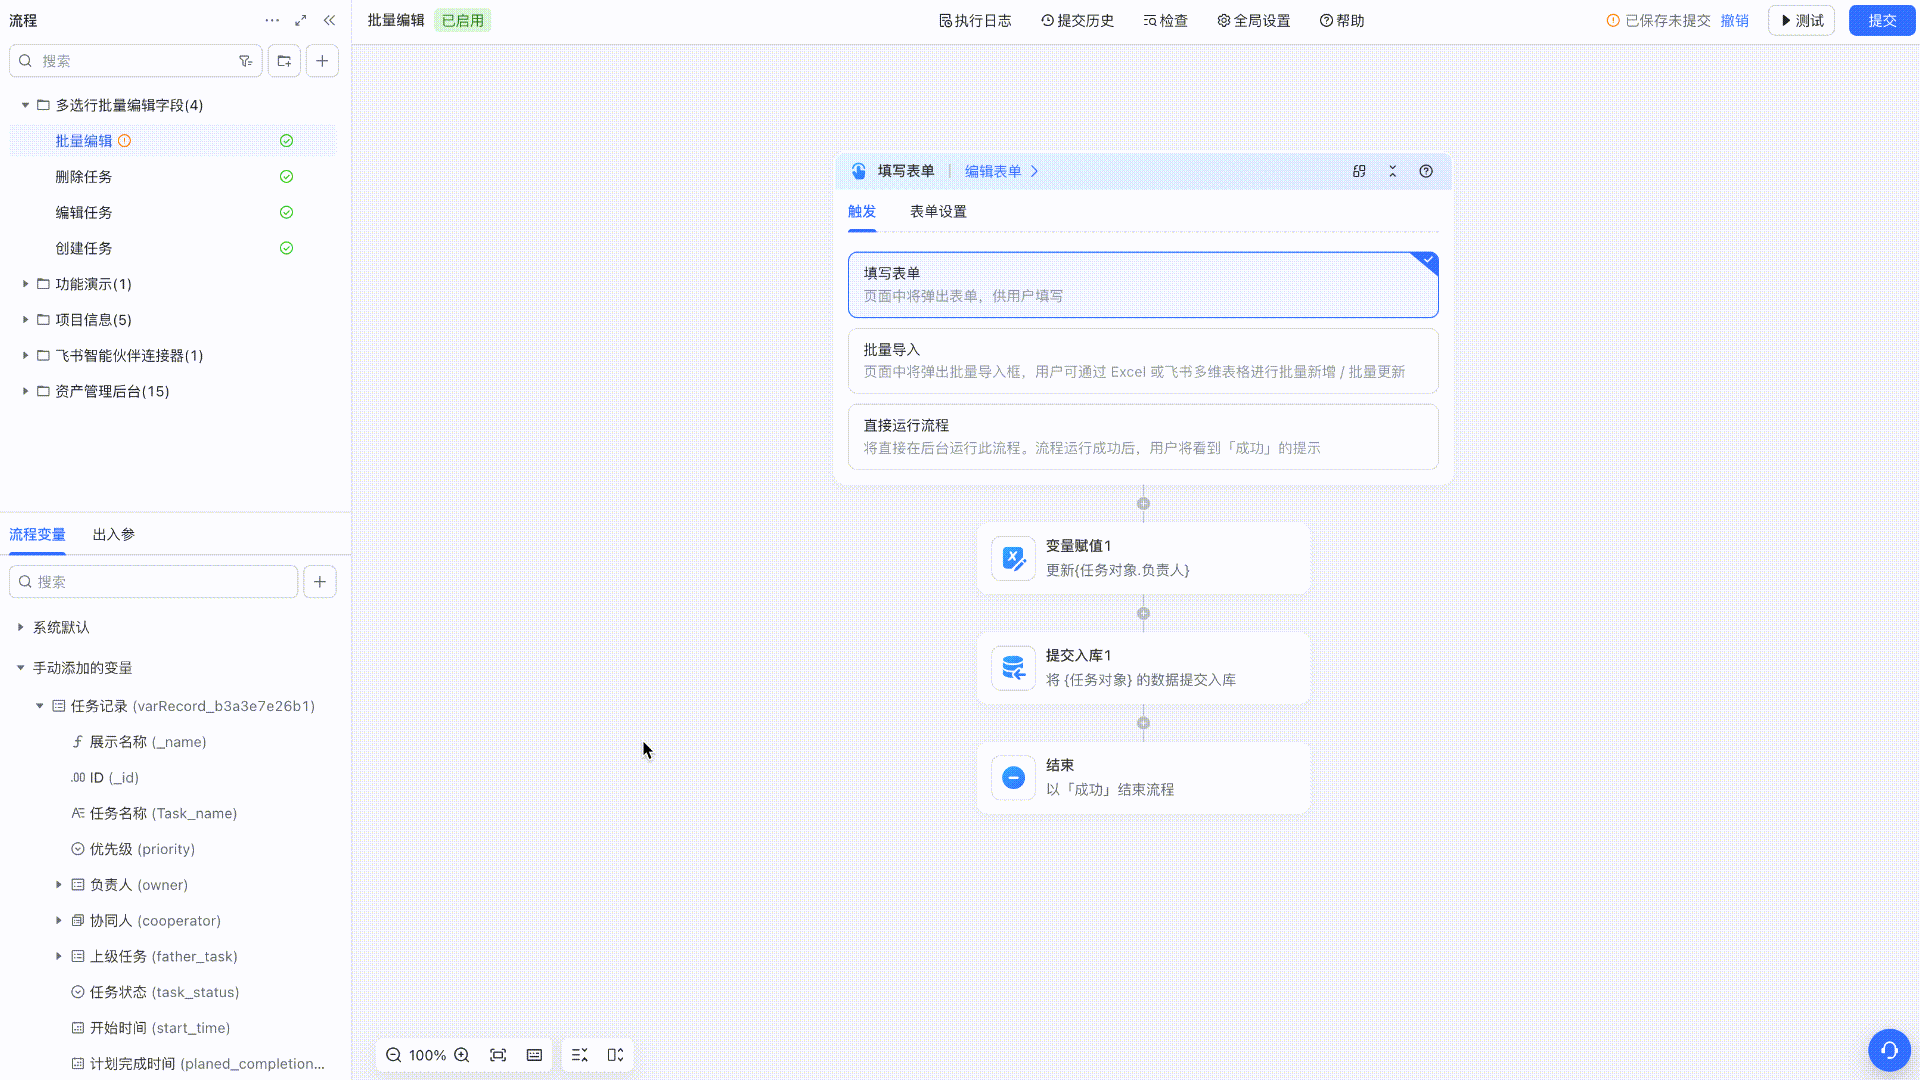Image resolution: width=1920 pixels, height=1080 pixels.
Task: Zoom in the canvas
Action: pyautogui.click(x=462, y=1055)
